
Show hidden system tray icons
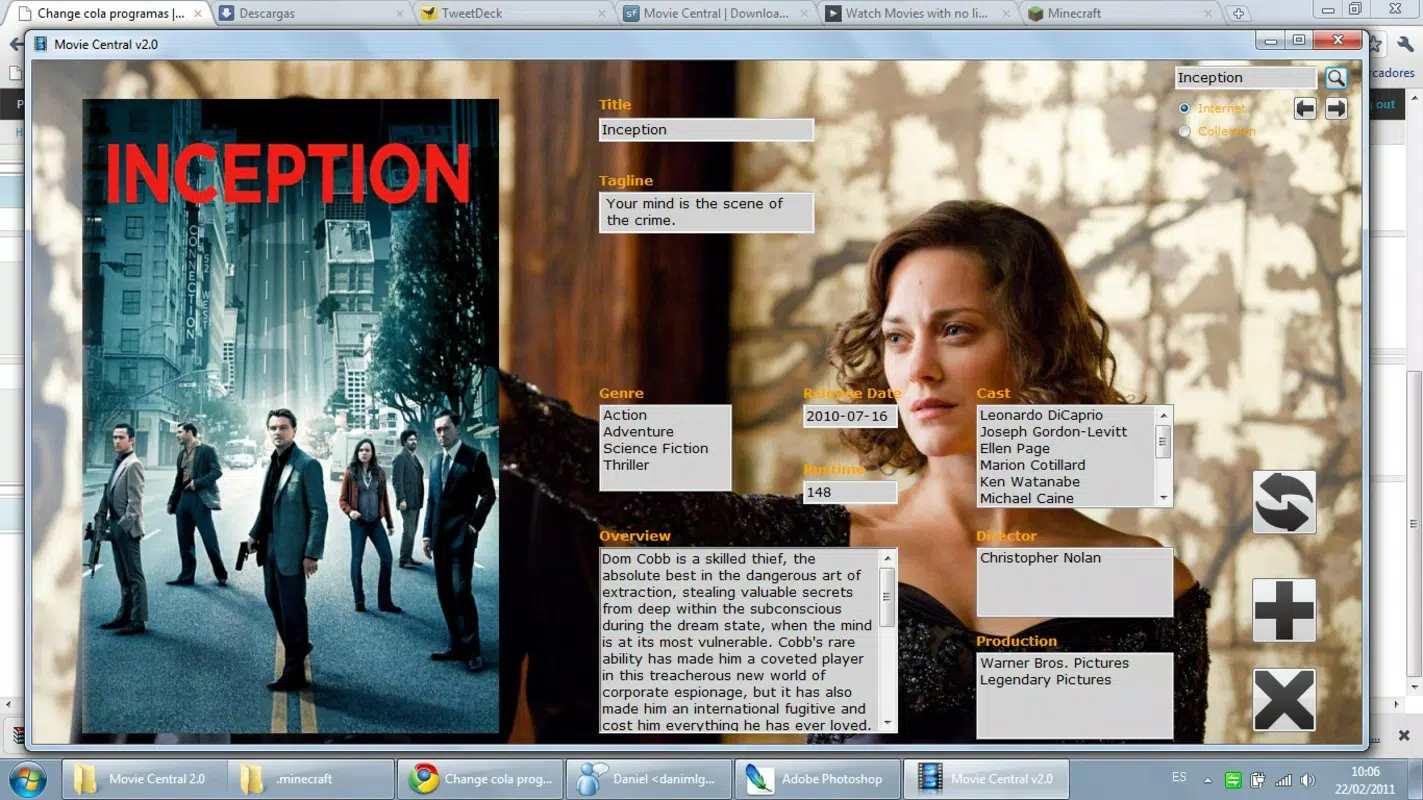pos(1207,780)
